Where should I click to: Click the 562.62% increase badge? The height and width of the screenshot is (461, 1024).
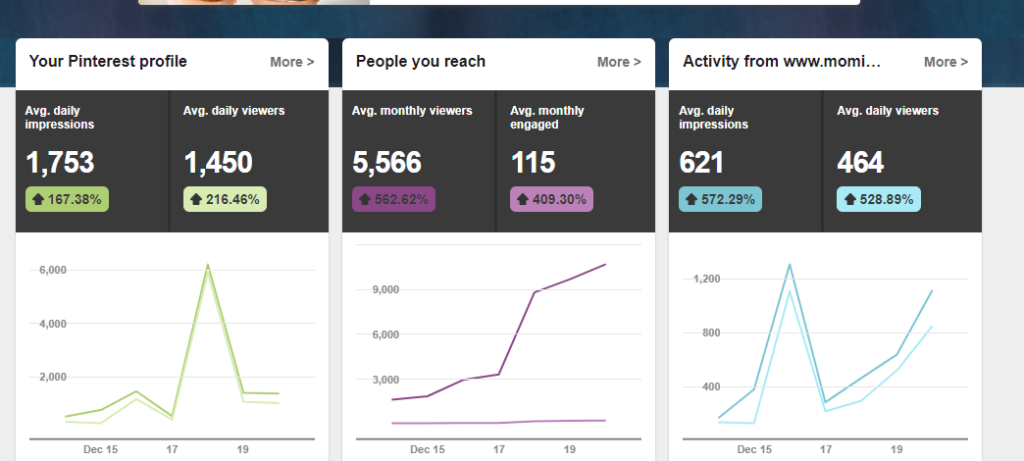click(x=394, y=199)
